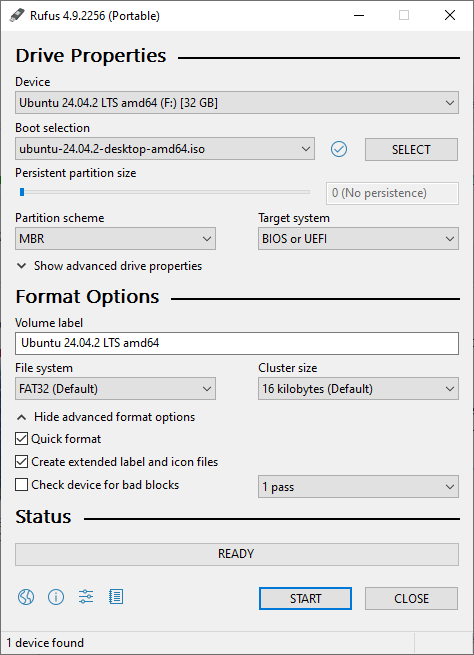
Task: Open the Cluster size dropdown
Action: [x=358, y=388]
